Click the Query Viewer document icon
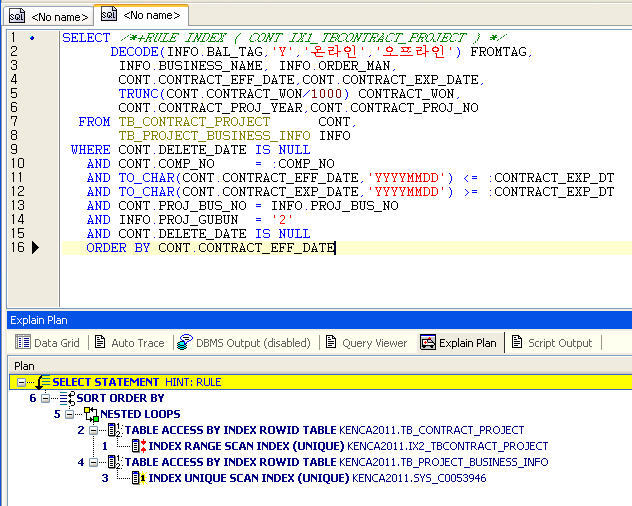 [331, 342]
